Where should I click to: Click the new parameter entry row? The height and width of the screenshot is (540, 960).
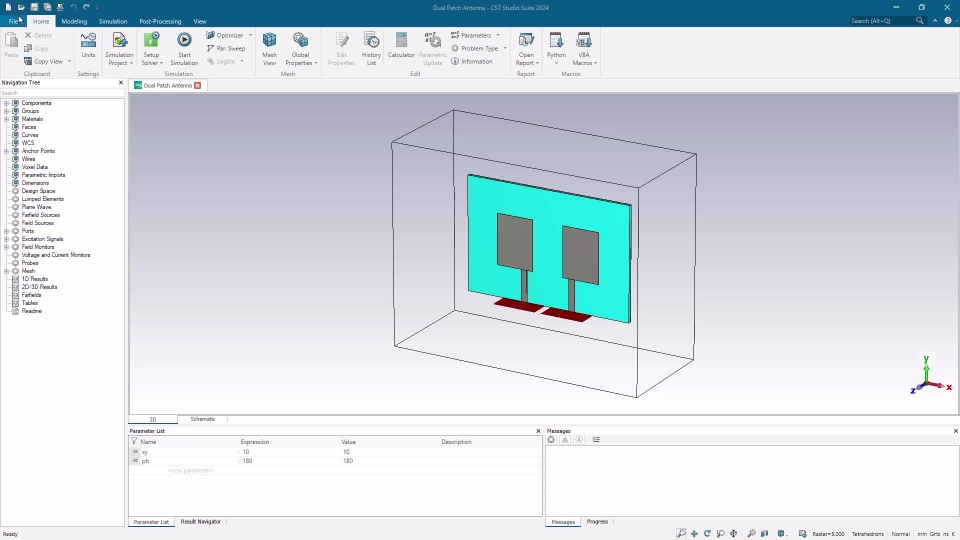(x=335, y=470)
